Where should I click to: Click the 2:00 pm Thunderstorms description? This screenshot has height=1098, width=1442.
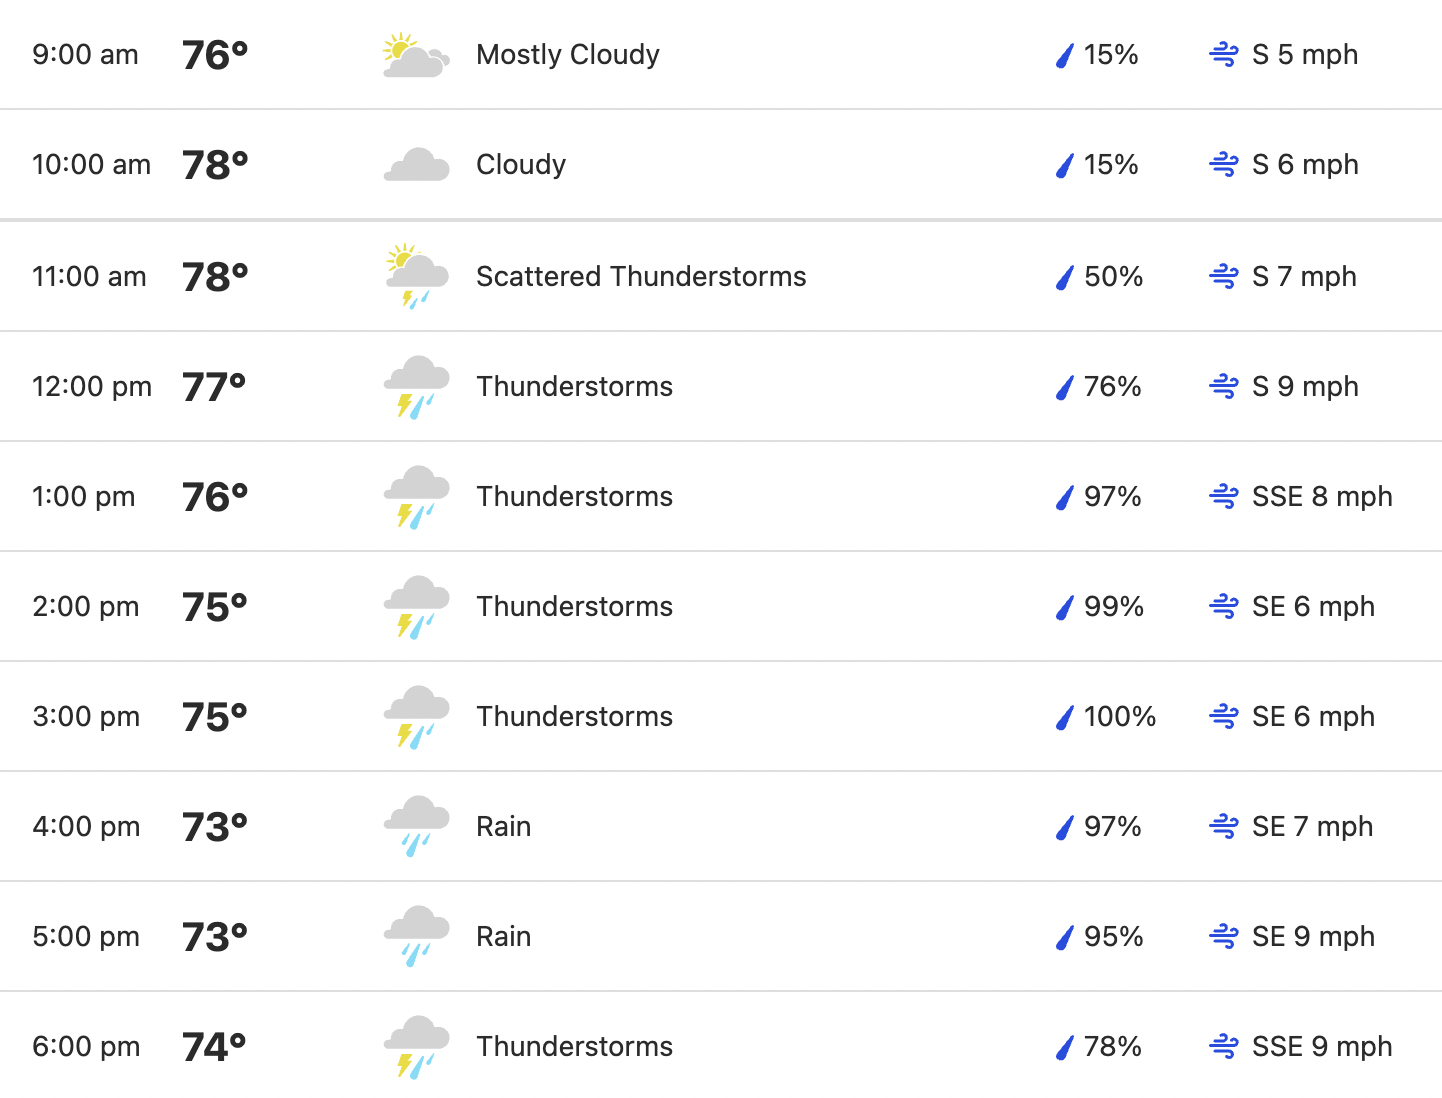click(x=574, y=607)
